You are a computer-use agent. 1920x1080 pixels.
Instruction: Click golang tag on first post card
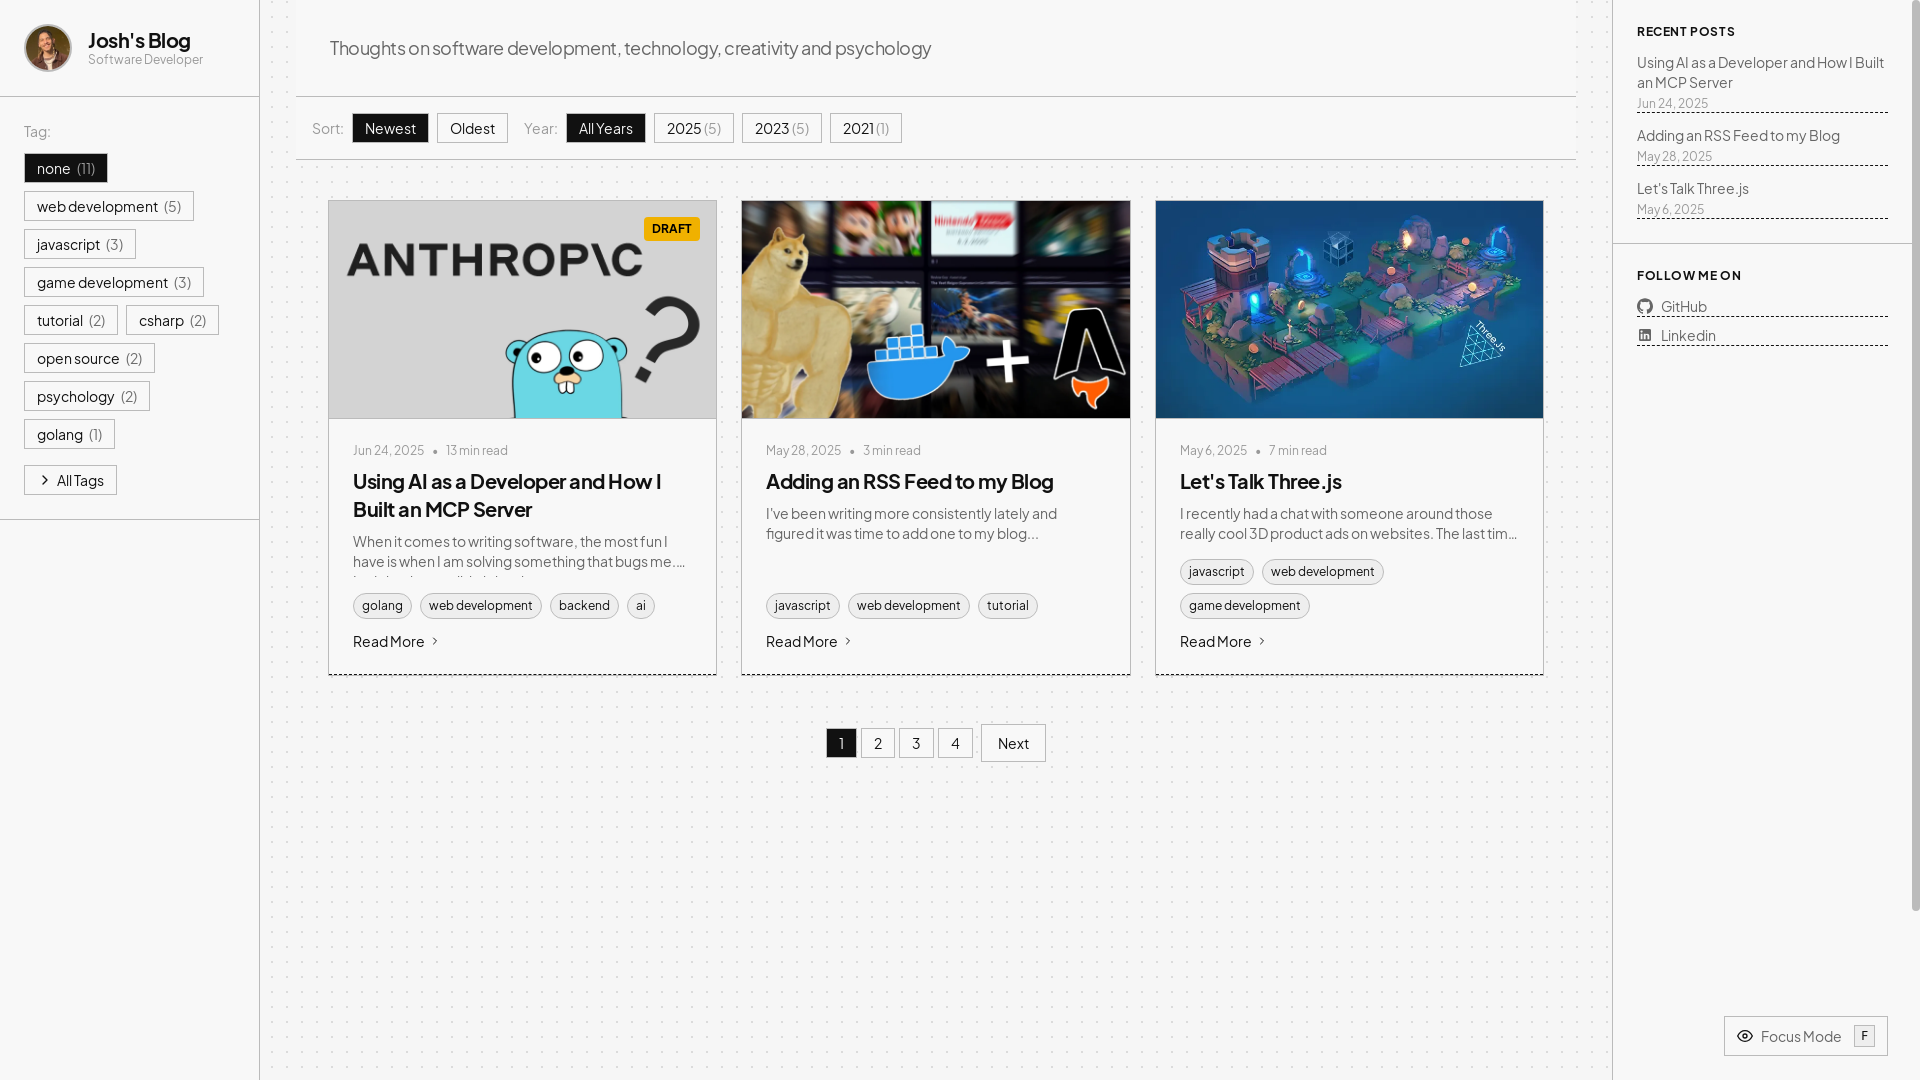click(382, 606)
